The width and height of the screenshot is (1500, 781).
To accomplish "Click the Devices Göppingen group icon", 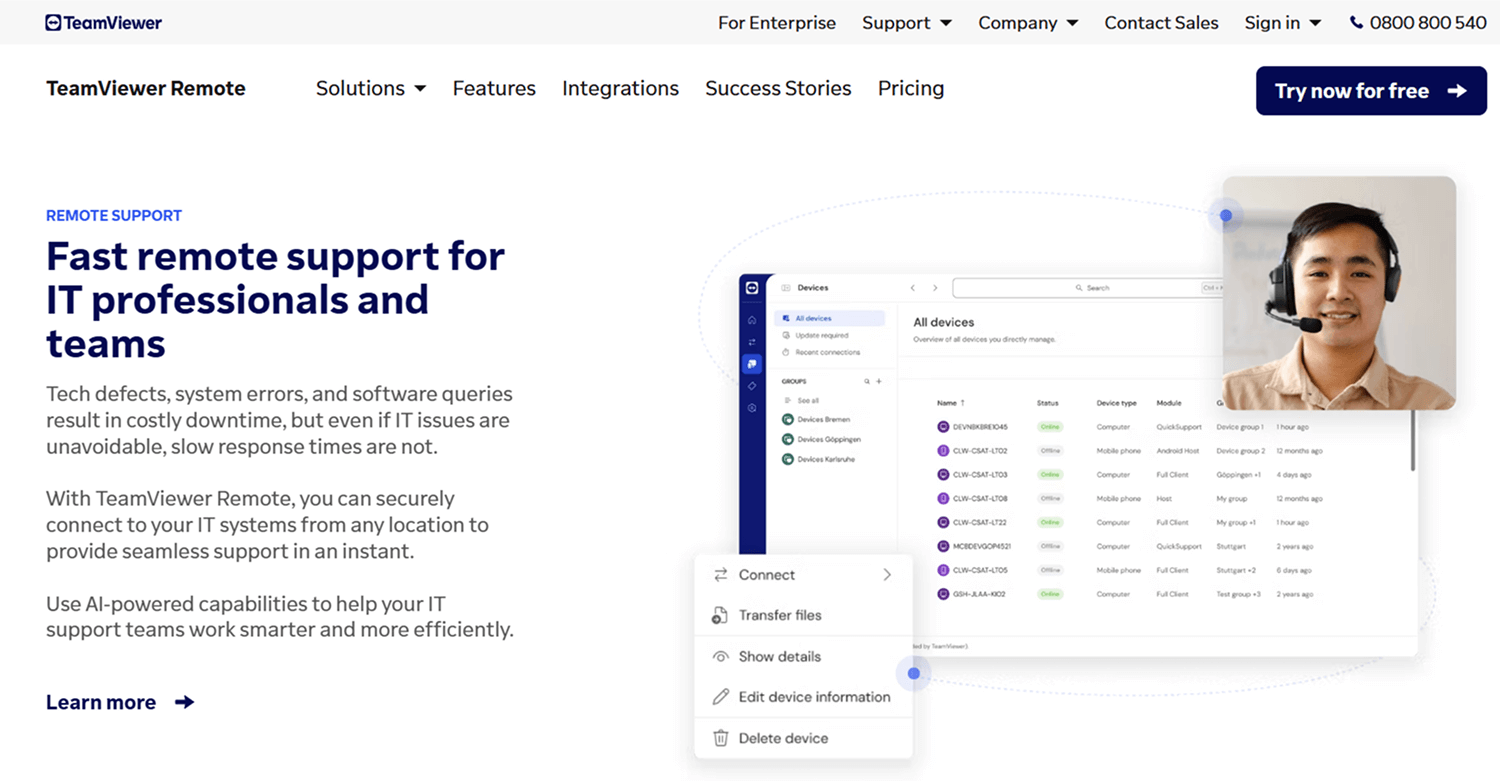I will [788, 439].
